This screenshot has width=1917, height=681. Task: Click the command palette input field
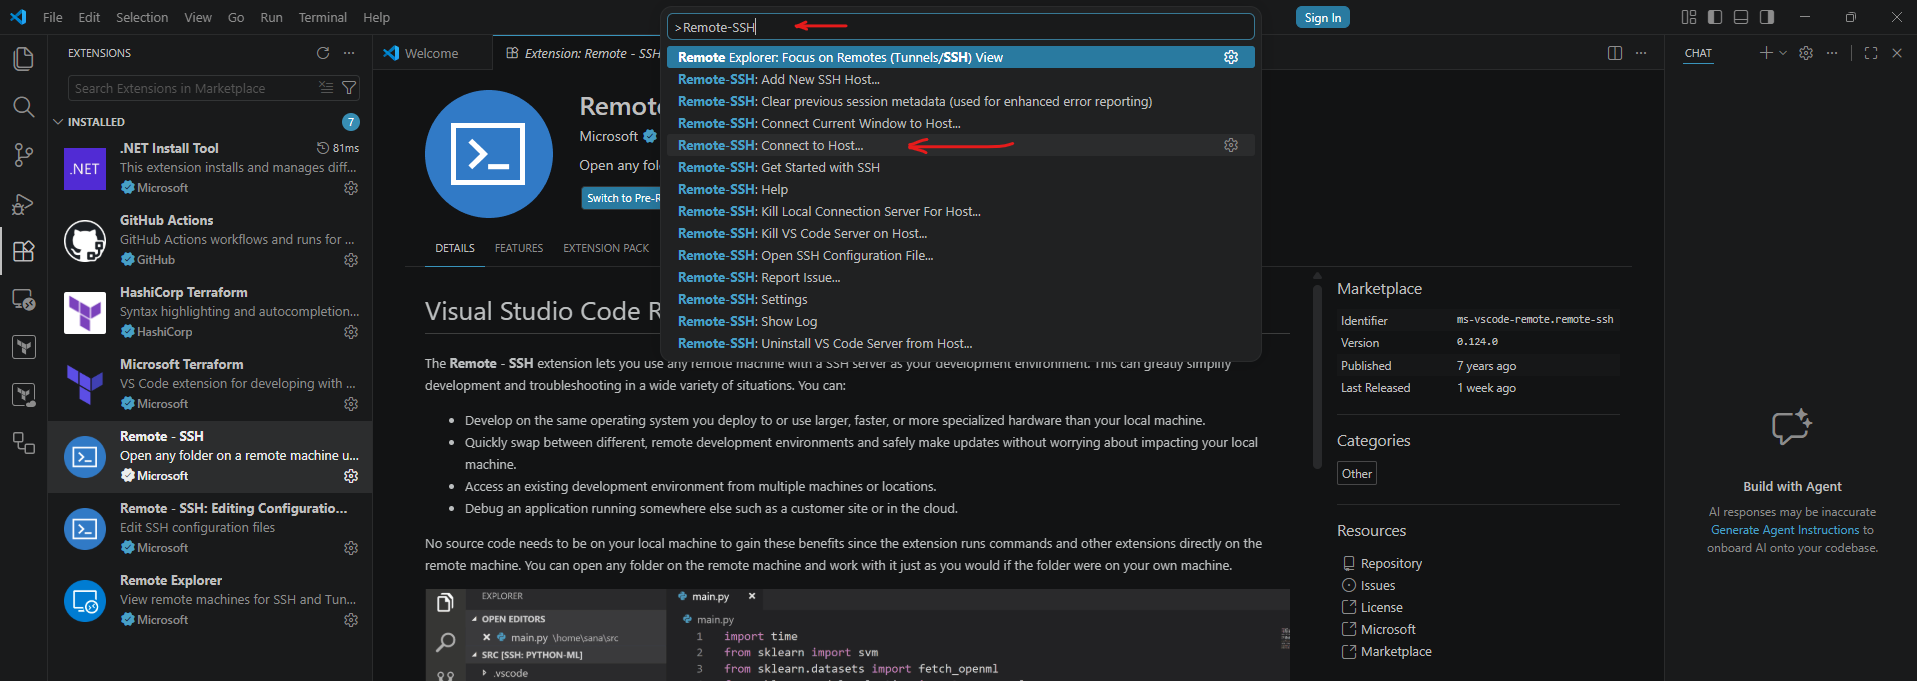coord(960,27)
